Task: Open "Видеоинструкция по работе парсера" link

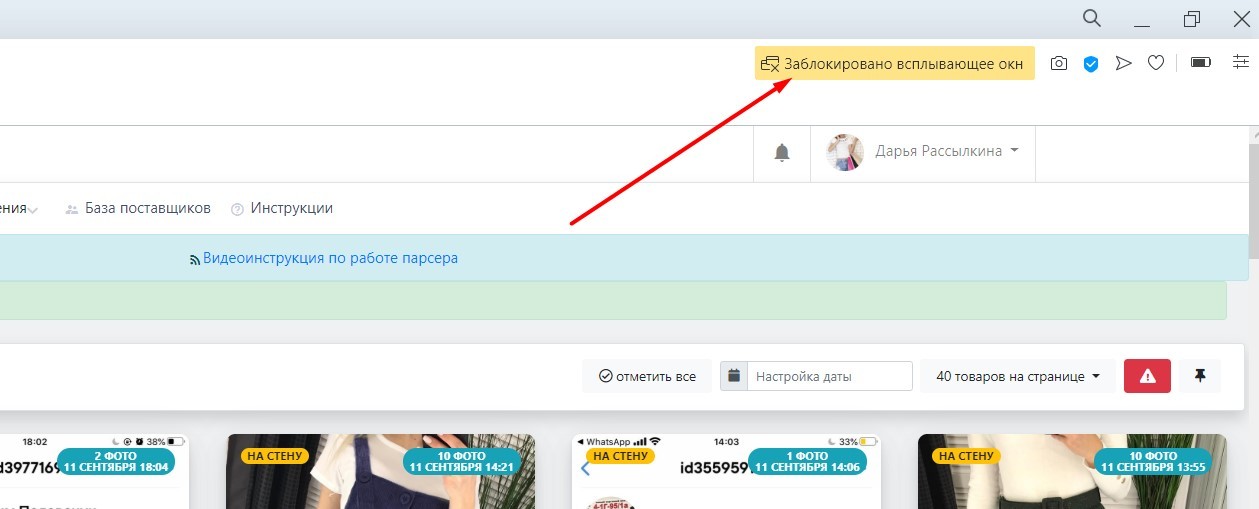Action: [329, 258]
